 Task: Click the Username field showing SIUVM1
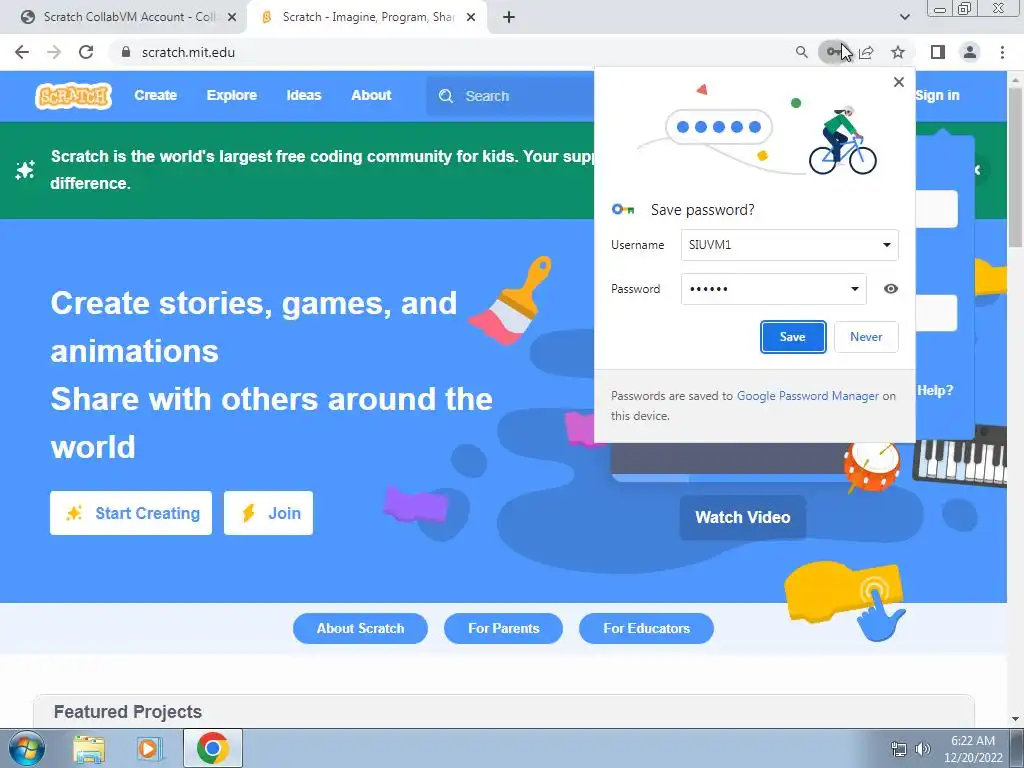pos(790,245)
